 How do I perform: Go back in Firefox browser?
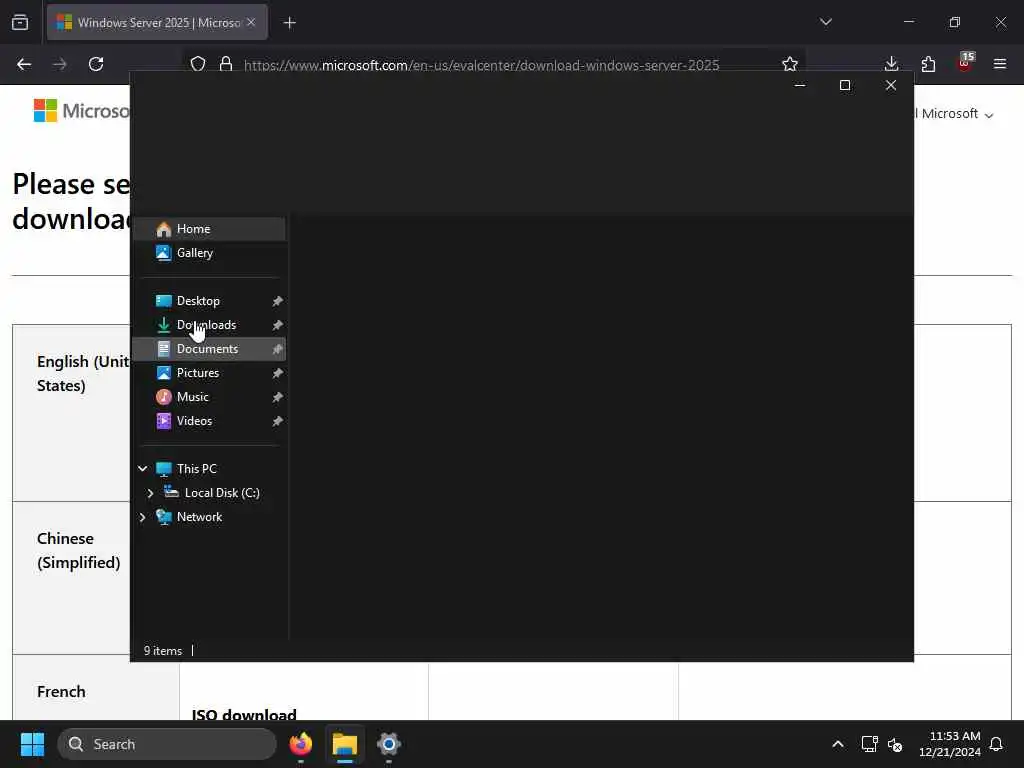[x=24, y=64]
